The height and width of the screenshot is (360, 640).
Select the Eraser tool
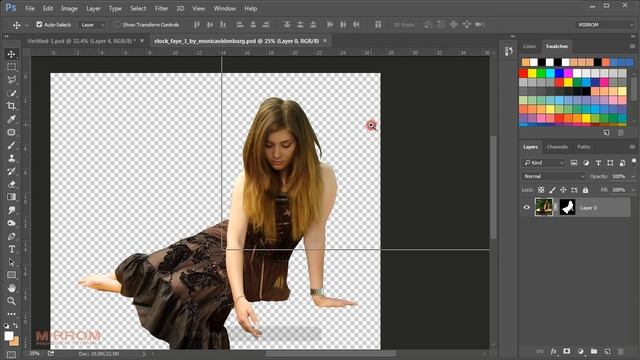(x=11, y=184)
